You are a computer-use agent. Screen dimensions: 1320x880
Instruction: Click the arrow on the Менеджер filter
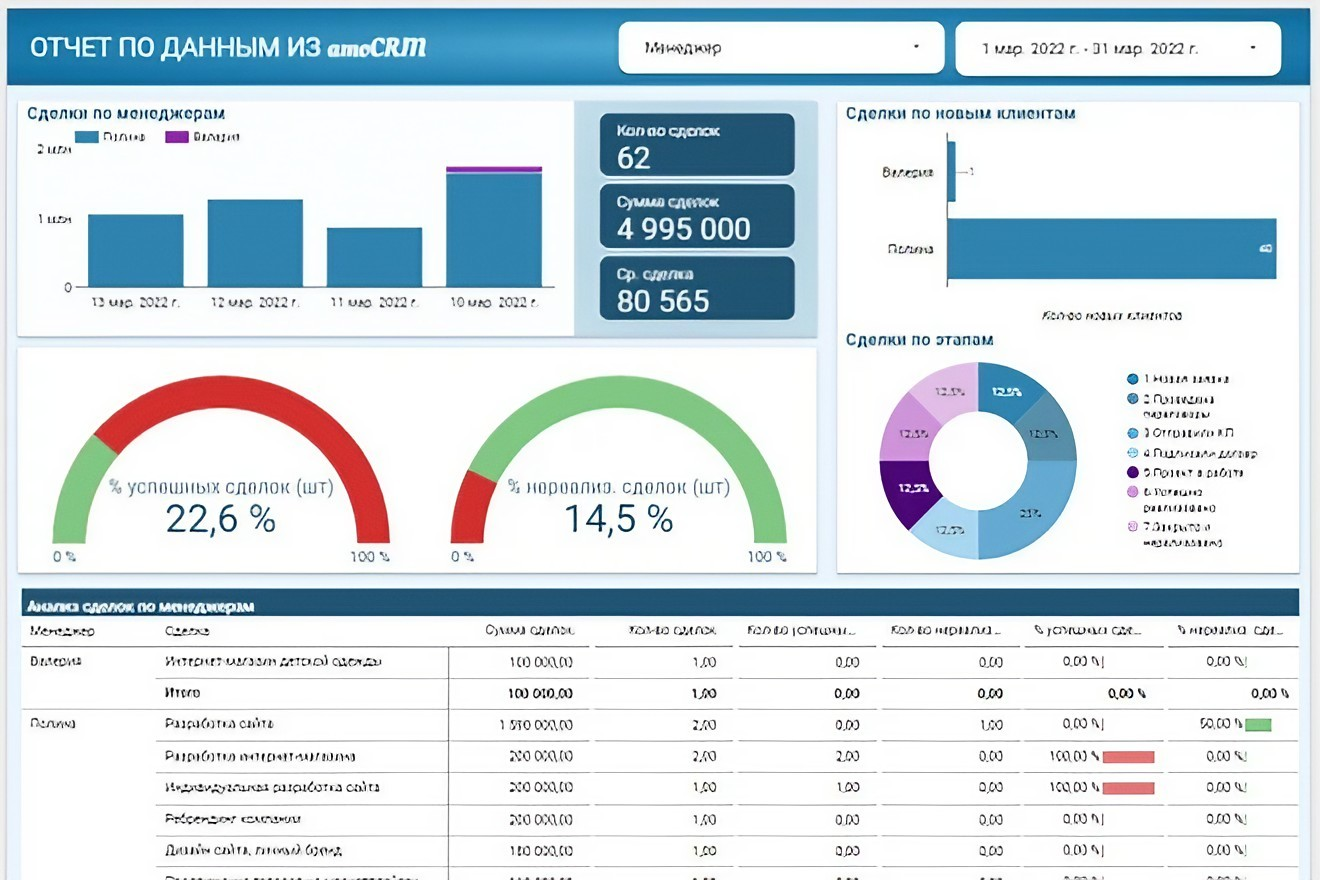(916, 48)
